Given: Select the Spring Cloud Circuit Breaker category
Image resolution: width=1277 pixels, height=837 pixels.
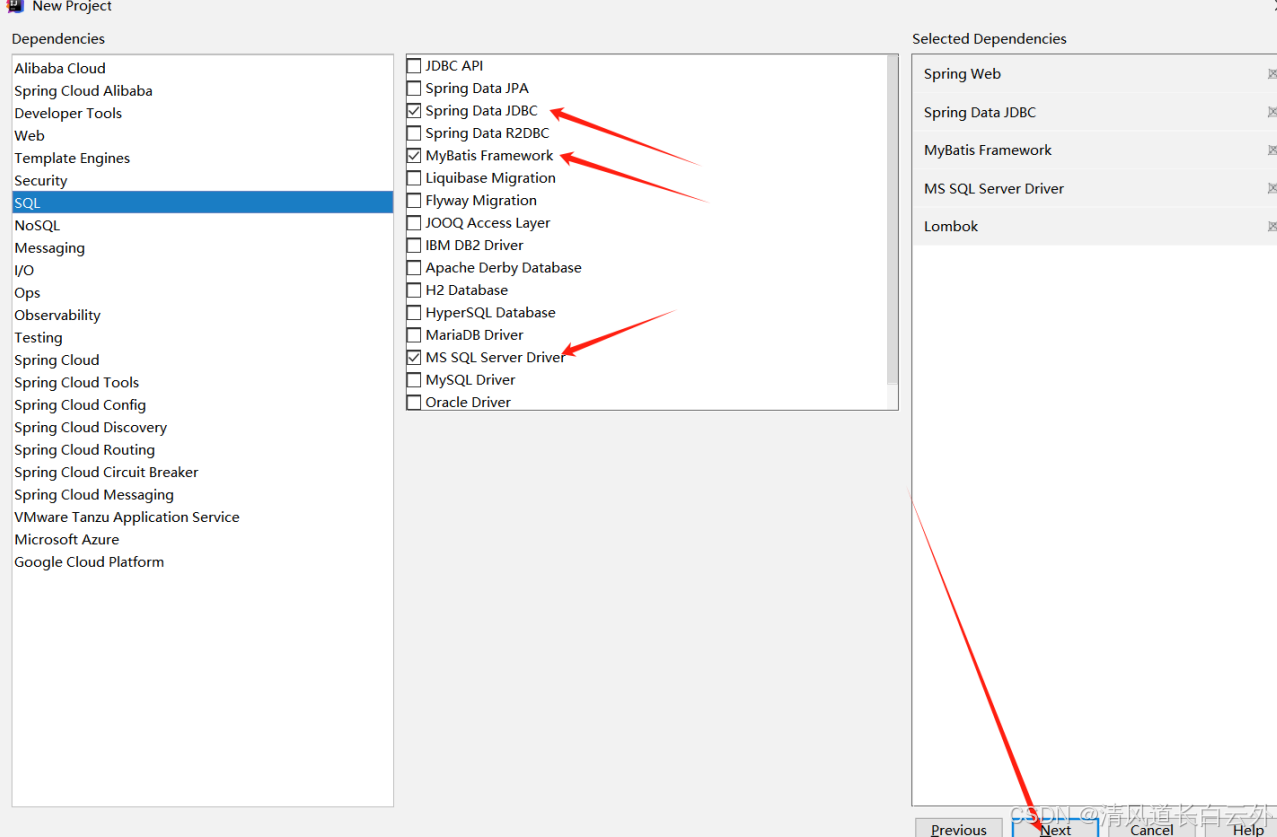Looking at the screenshot, I should [203, 472].
